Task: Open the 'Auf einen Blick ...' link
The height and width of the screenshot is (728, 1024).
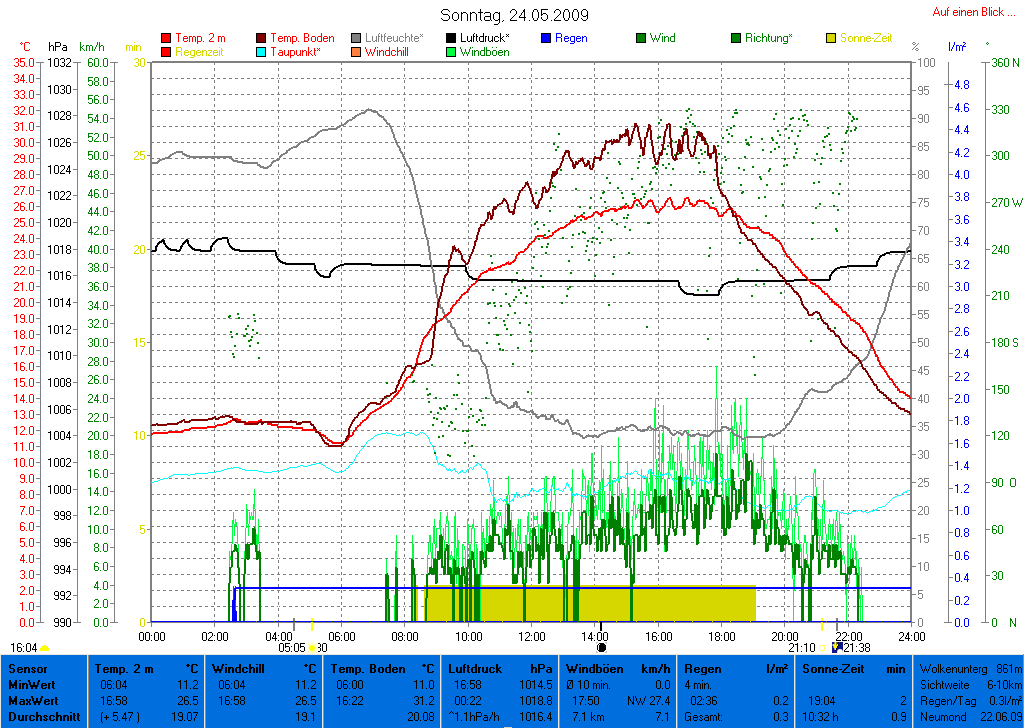Action: point(967,12)
